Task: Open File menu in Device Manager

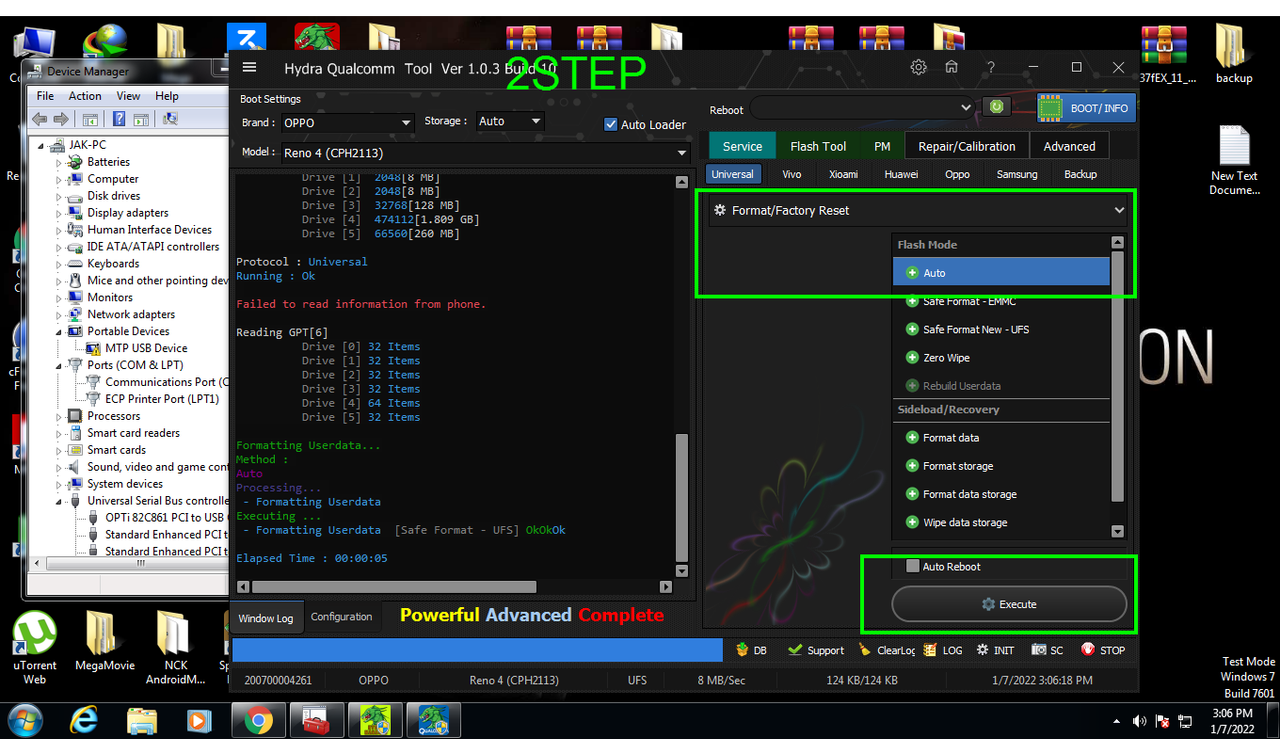Action: click(x=45, y=96)
